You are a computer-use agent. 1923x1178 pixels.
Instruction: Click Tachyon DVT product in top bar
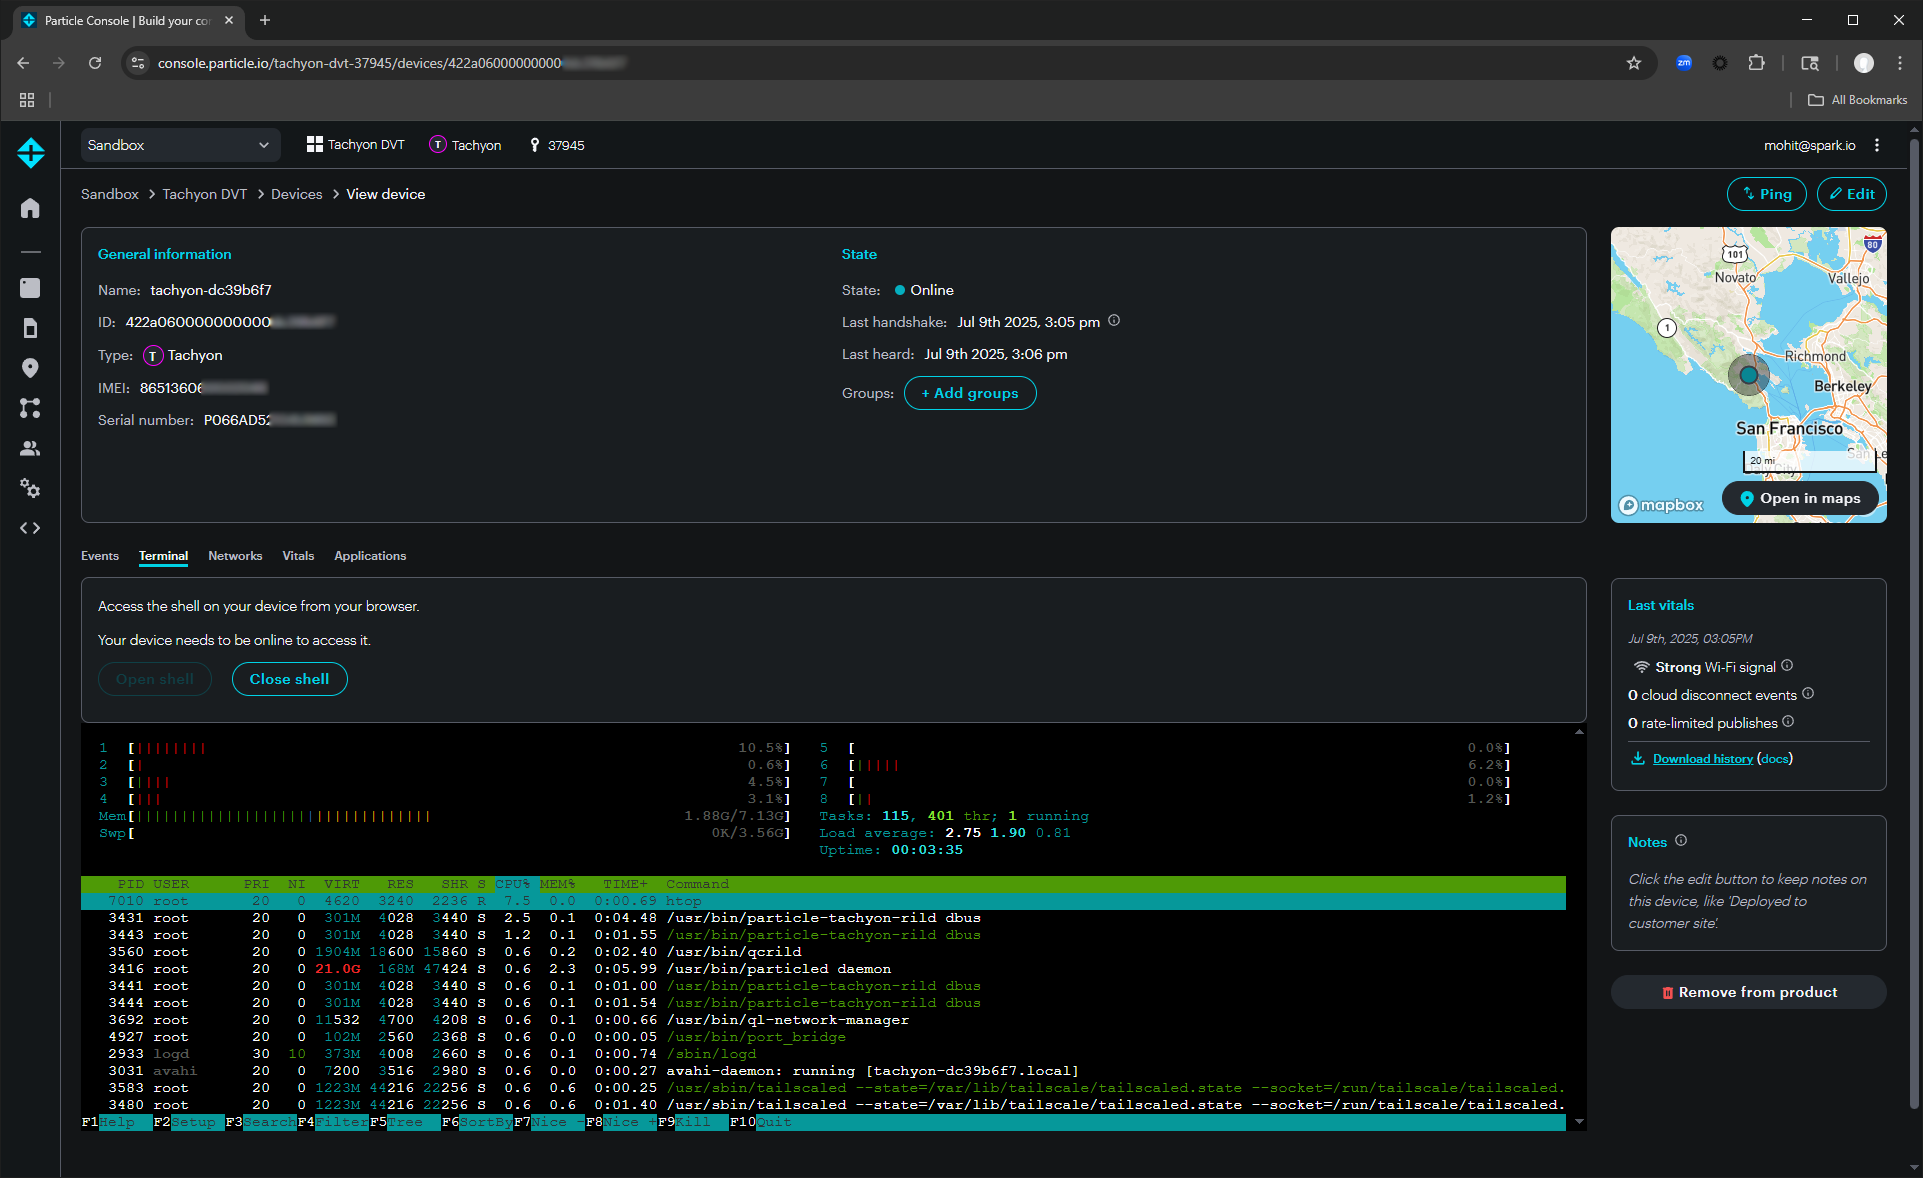point(356,145)
